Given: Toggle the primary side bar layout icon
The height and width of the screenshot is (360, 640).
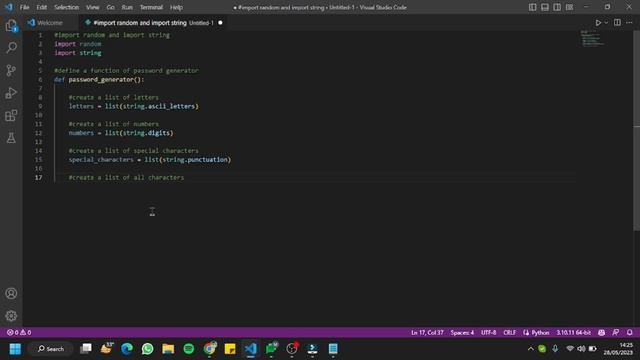Looking at the screenshot, I should tap(533, 7).
